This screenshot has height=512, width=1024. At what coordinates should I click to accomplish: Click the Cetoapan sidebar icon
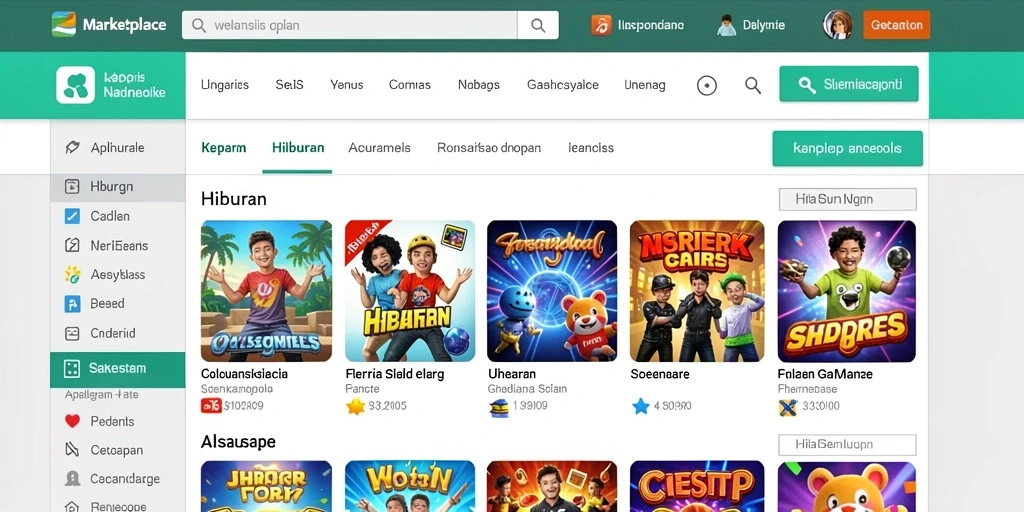[72, 450]
